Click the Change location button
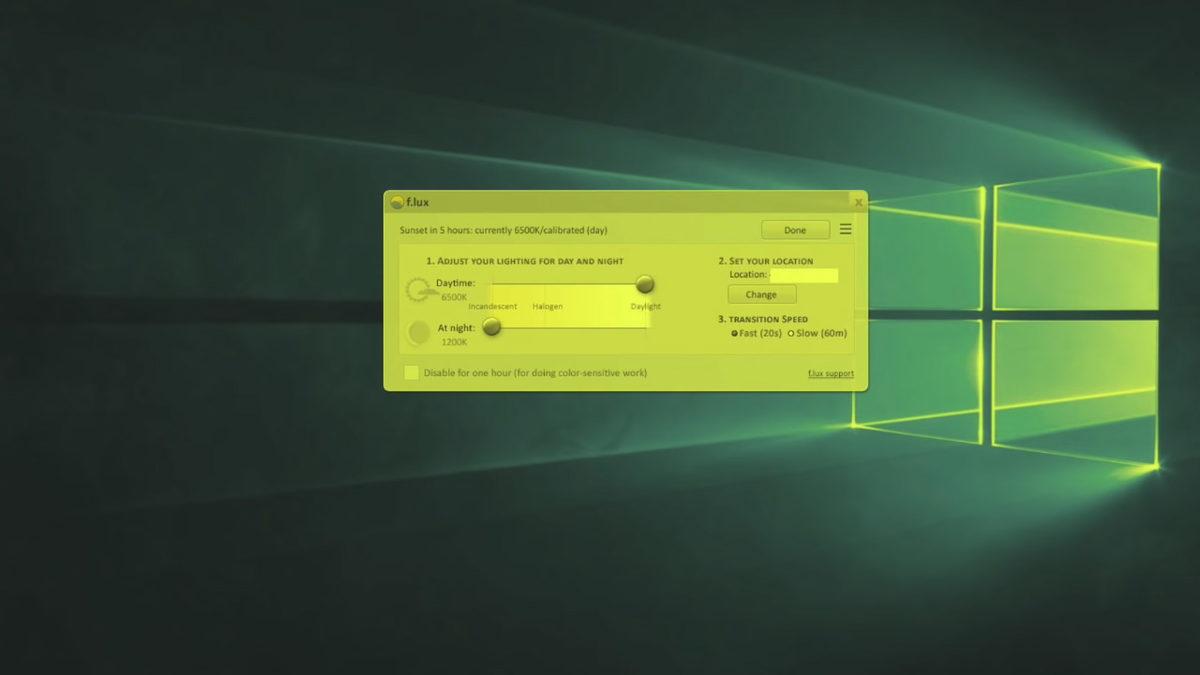Screen dimensions: 1200x675 click(x=761, y=295)
